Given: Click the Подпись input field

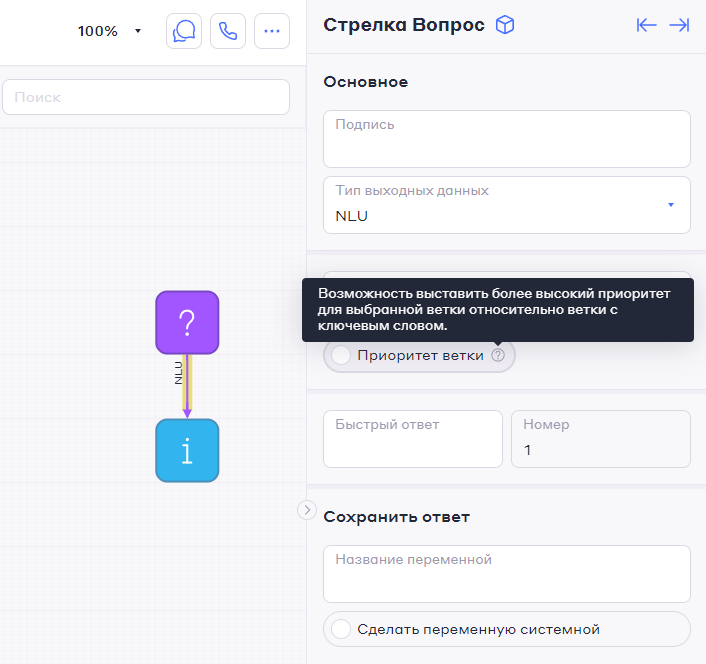Looking at the screenshot, I should coord(507,139).
